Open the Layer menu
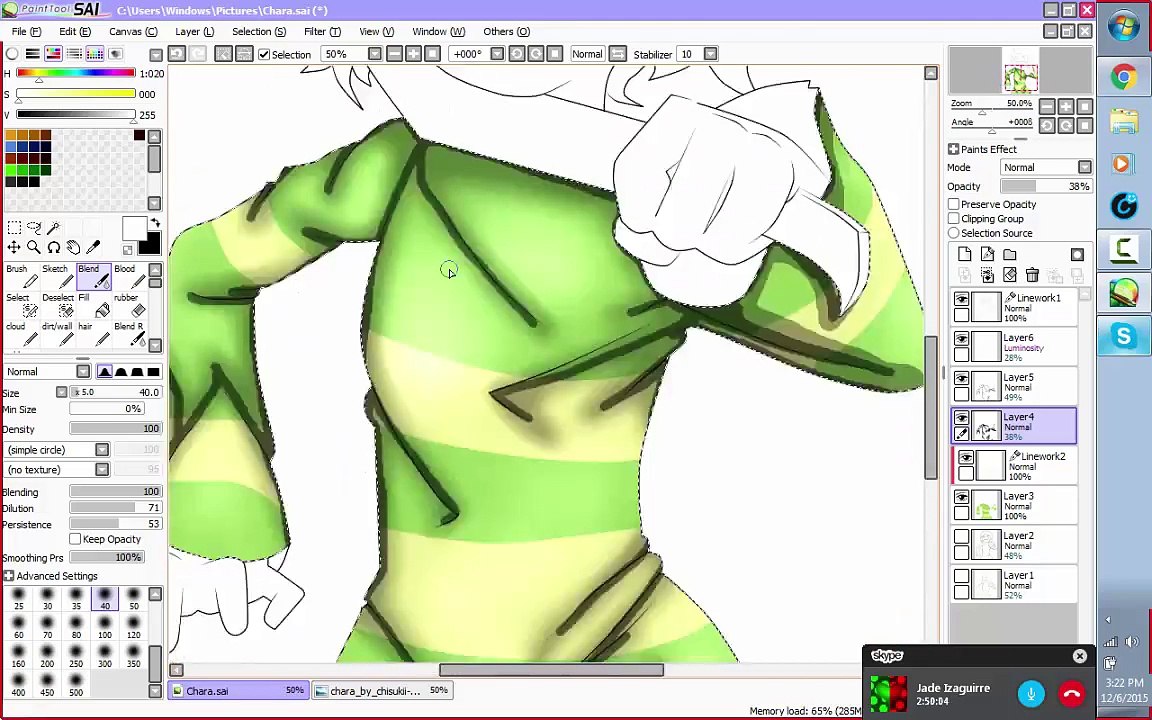The width and height of the screenshot is (1152, 720). tap(195, 32)
